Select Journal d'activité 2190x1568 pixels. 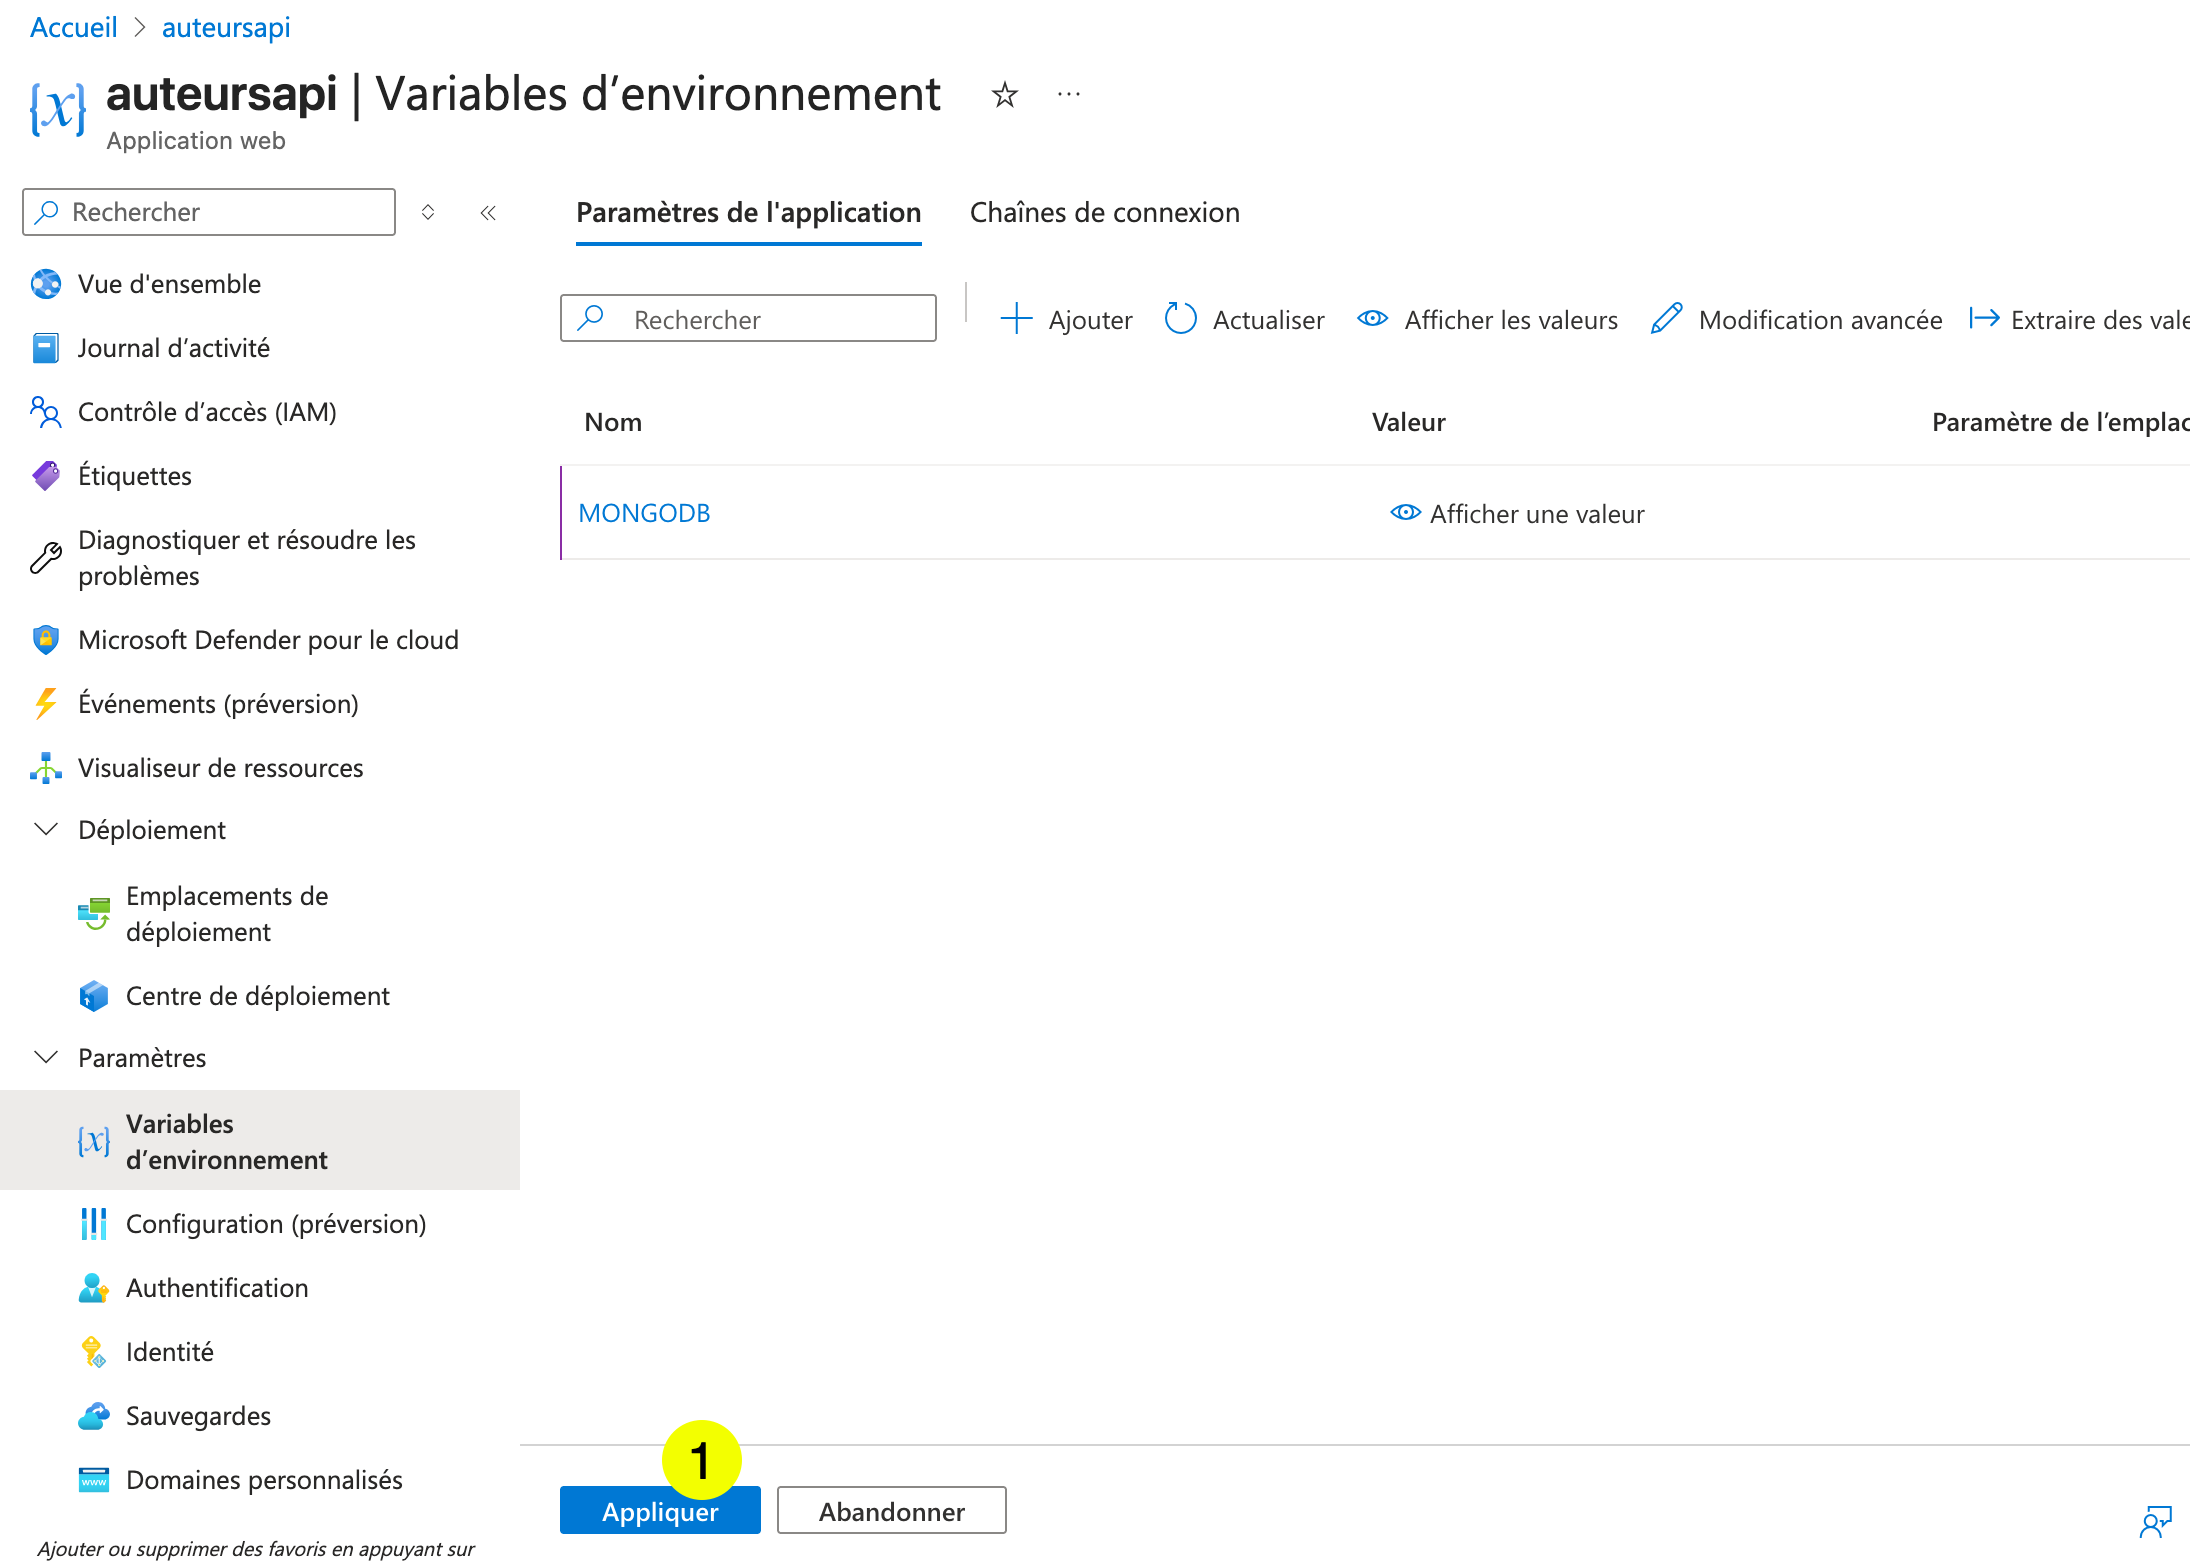[173, 347]
